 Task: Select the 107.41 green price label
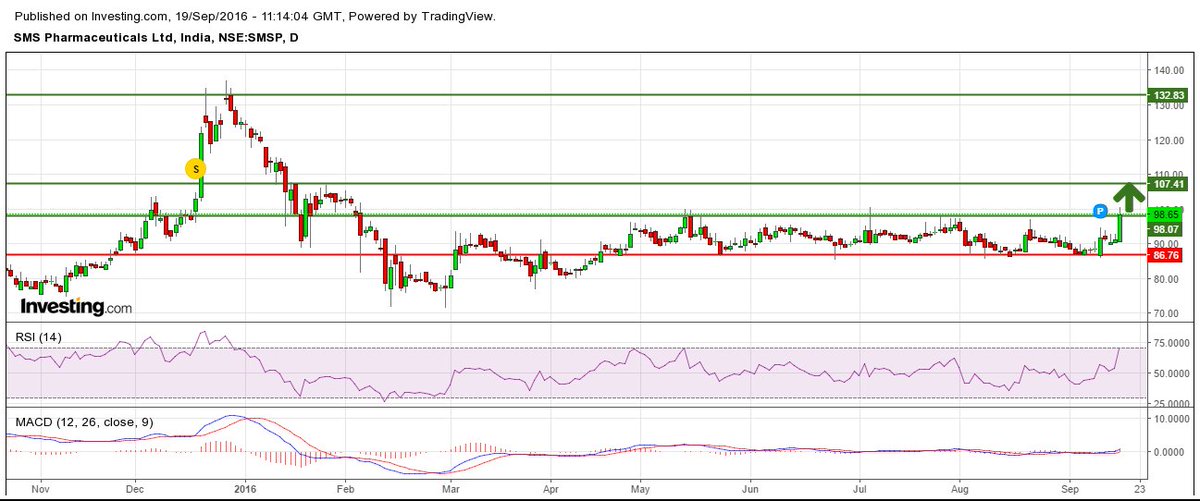pos(1168,184)
